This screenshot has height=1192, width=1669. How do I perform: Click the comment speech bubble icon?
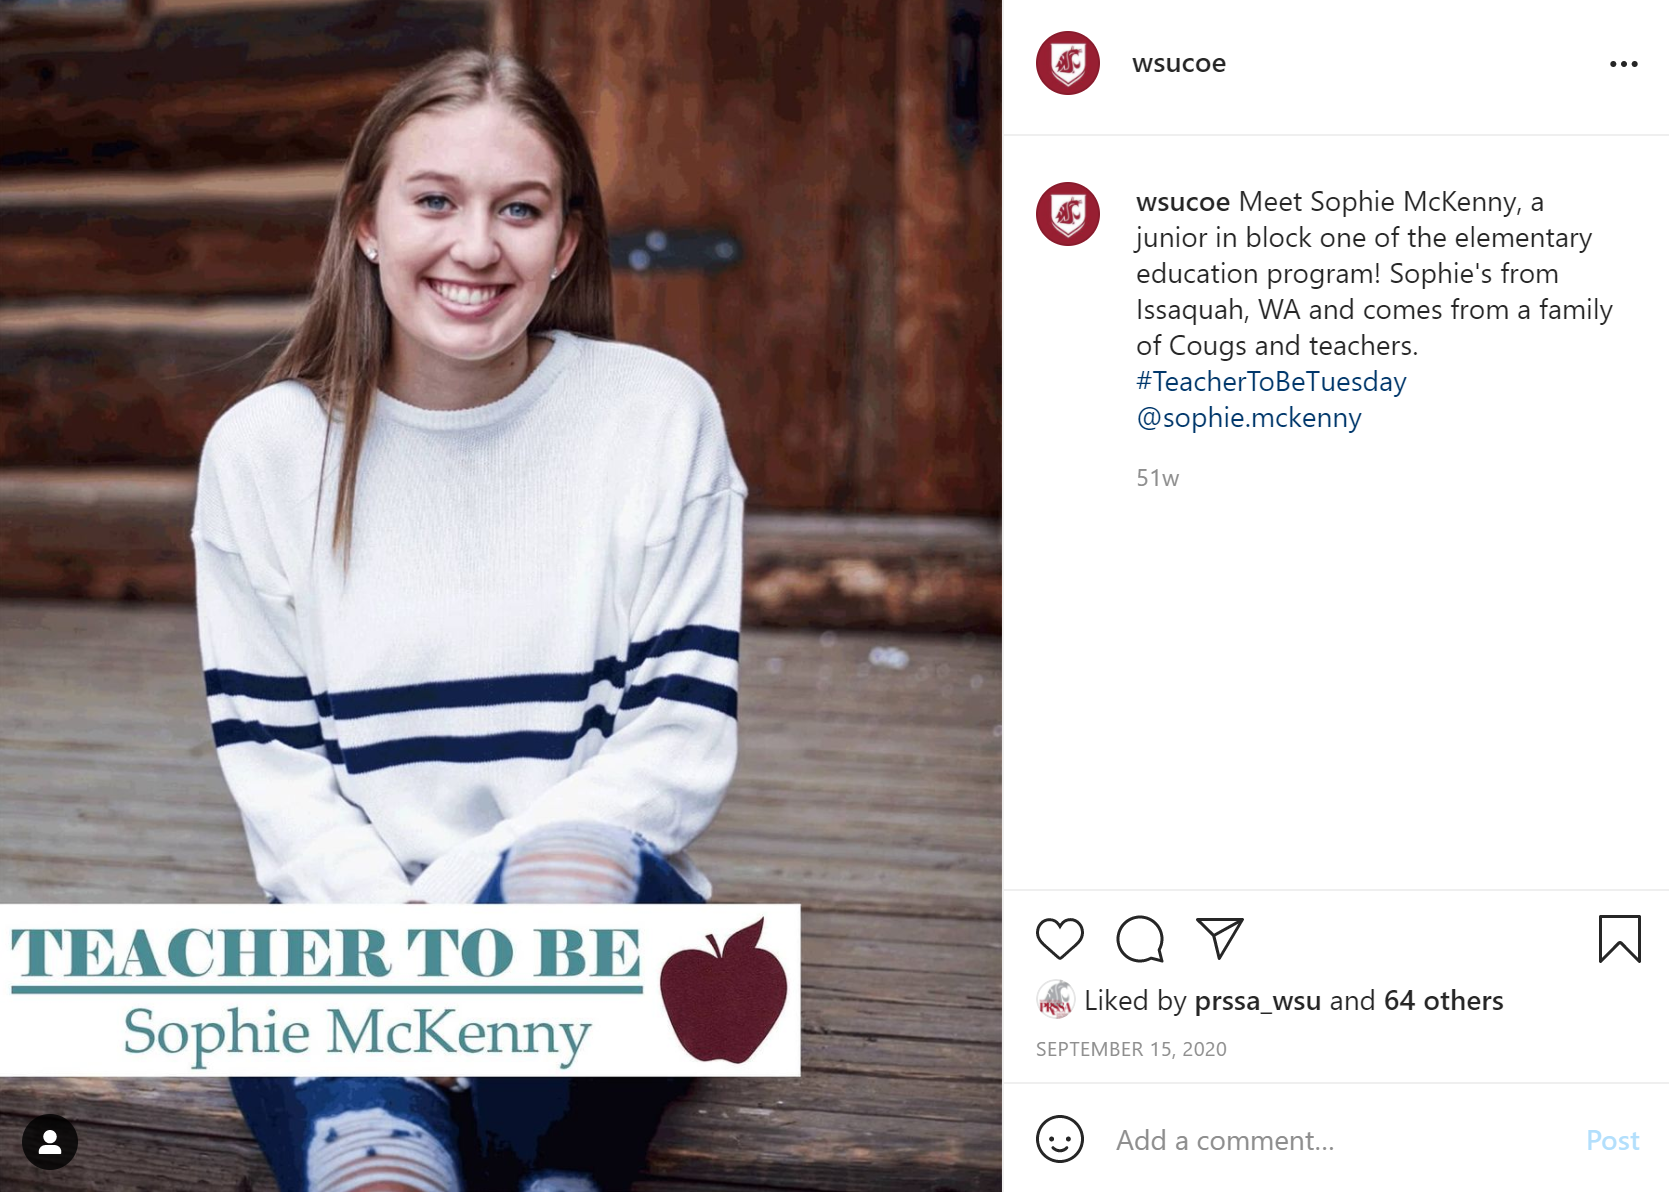(x=1140, y=939)
